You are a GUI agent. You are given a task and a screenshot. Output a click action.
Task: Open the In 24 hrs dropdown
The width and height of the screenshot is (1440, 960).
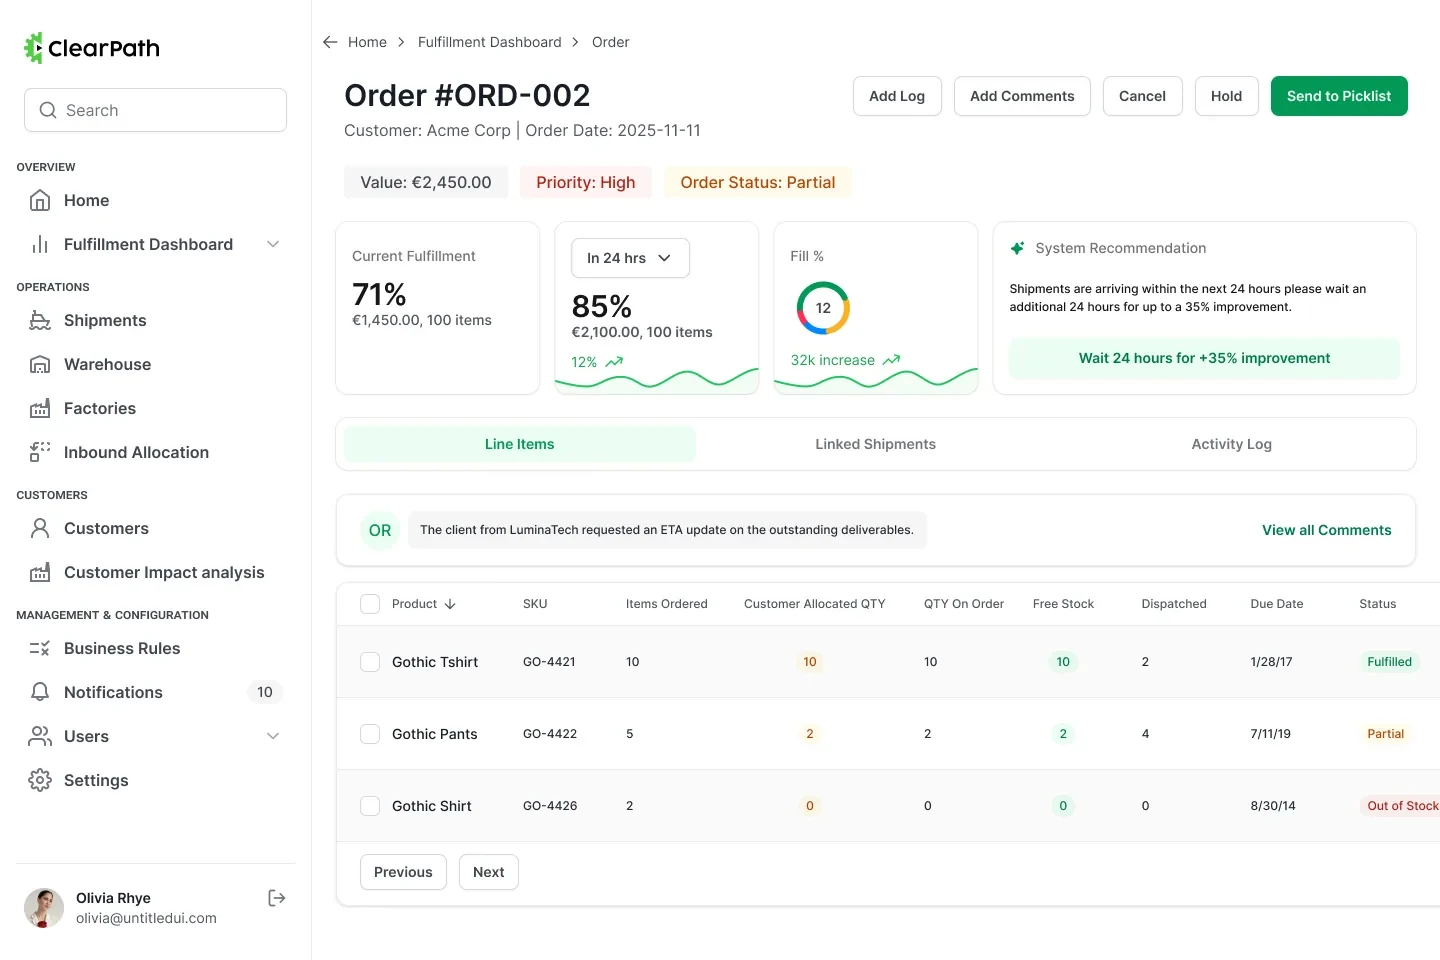pos(630,258)
